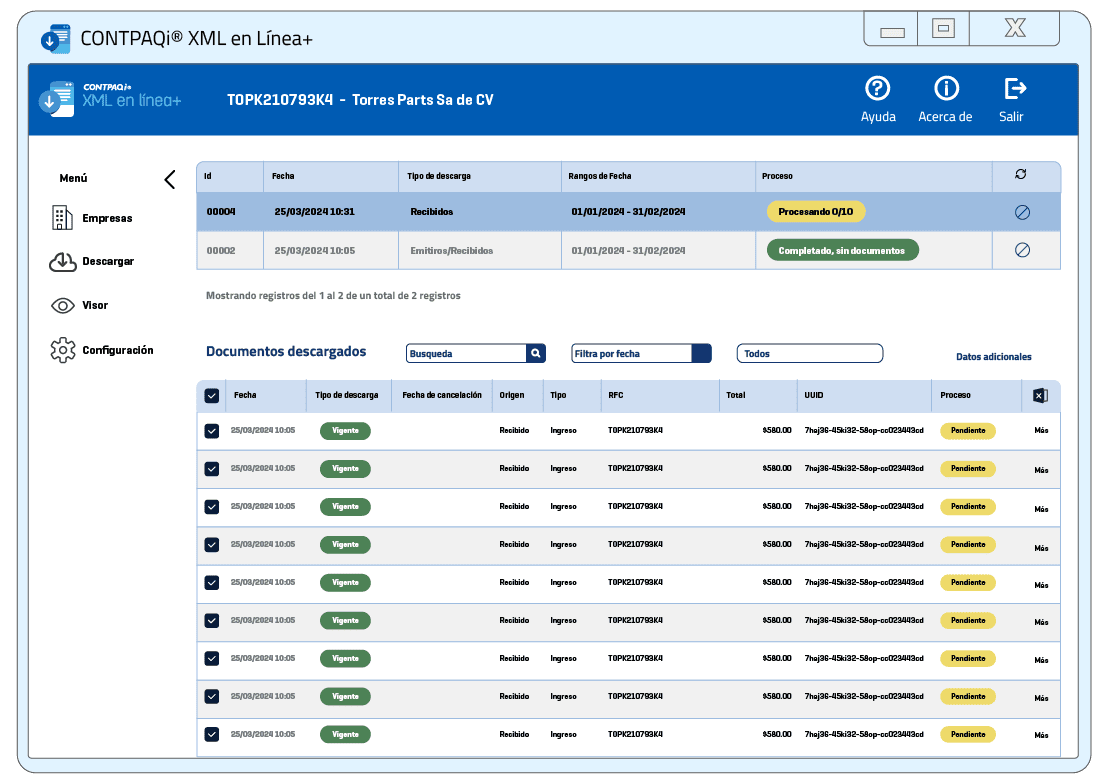
Task: Click the search magnifier icon
Action: [x=536, y=353]
